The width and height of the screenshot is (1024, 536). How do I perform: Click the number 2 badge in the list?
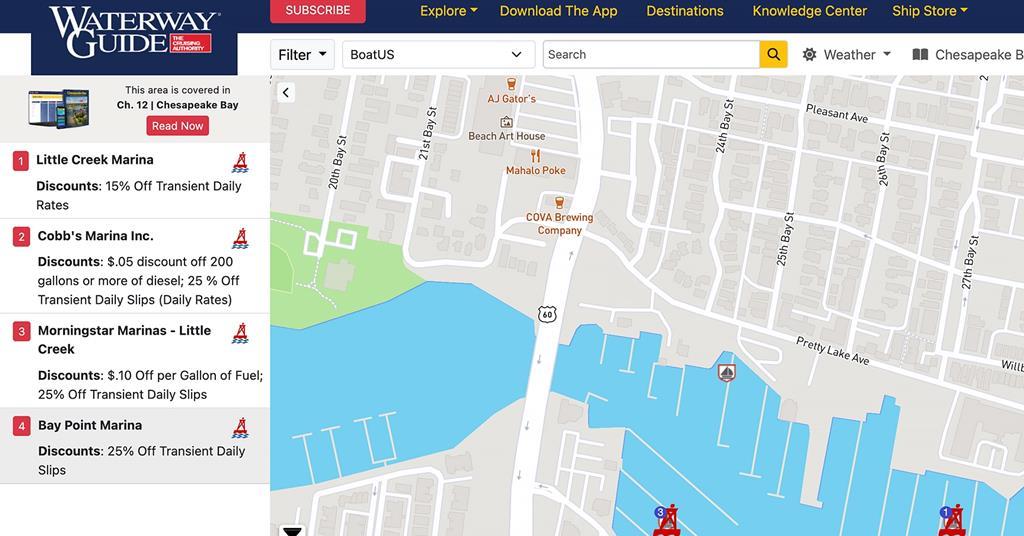pos(21,236)
